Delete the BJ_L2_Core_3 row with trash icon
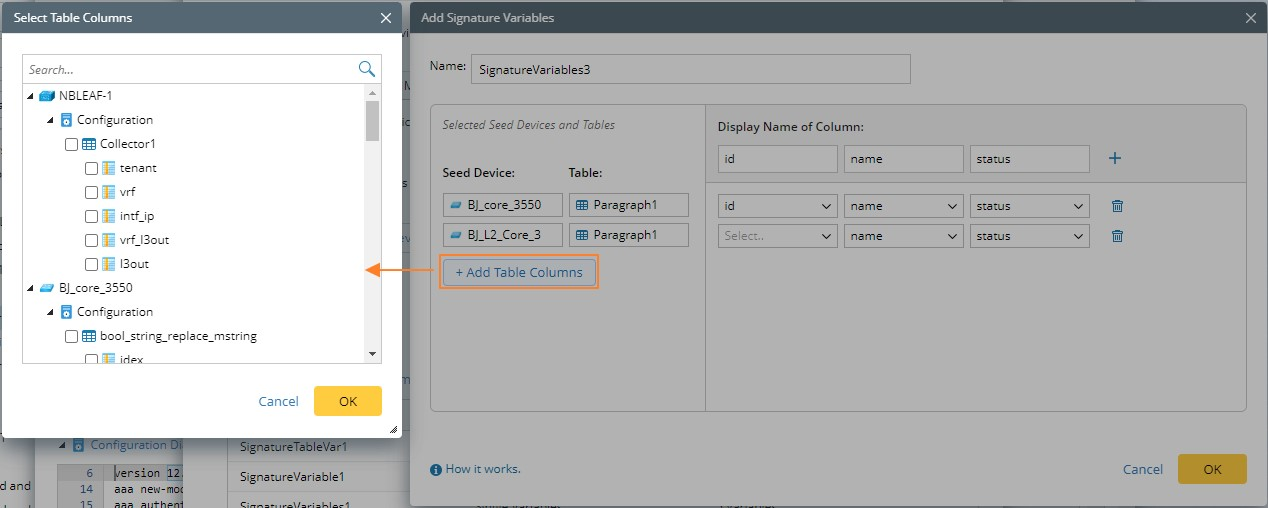This screenshot has width=1268, height=508. [x=1118, y=236]
